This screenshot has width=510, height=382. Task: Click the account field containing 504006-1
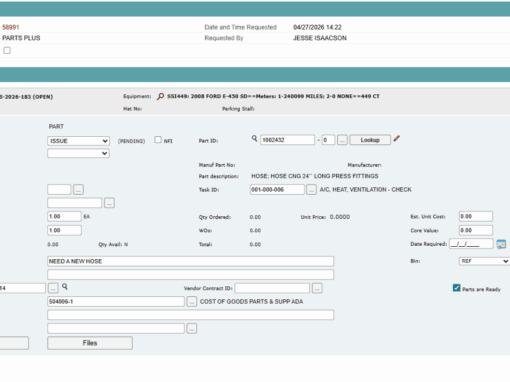coord(116,302)
